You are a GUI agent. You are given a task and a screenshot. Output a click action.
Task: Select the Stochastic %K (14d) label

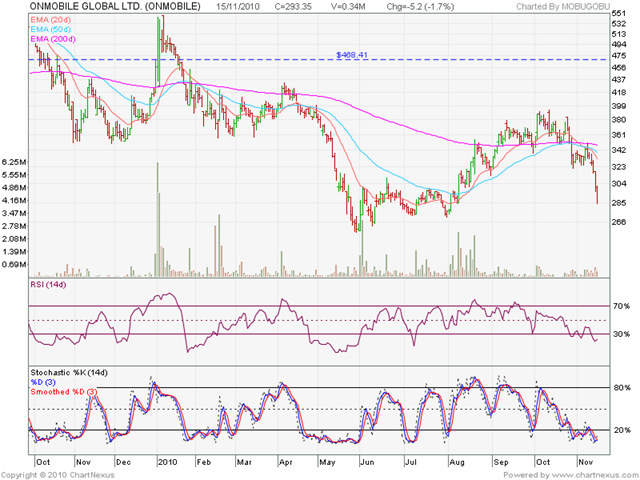pos(69,373)
